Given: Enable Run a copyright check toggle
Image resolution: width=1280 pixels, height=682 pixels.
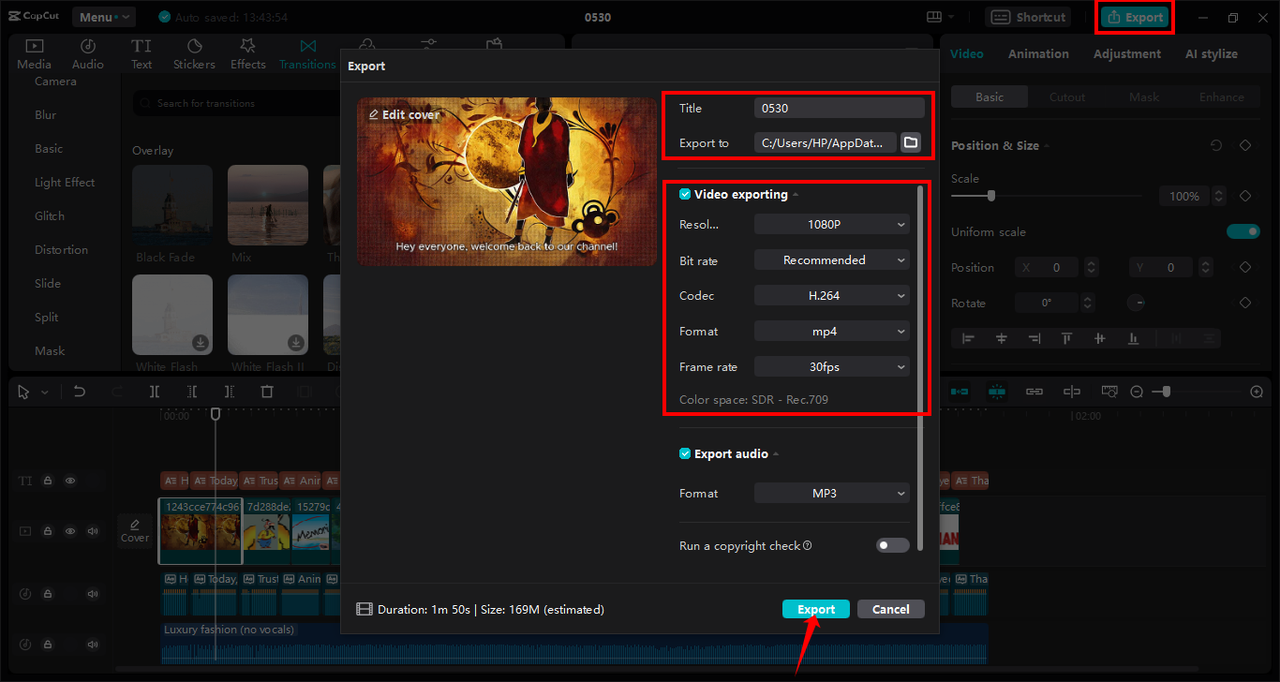Looking at the screenshot, I should [893, 545].
